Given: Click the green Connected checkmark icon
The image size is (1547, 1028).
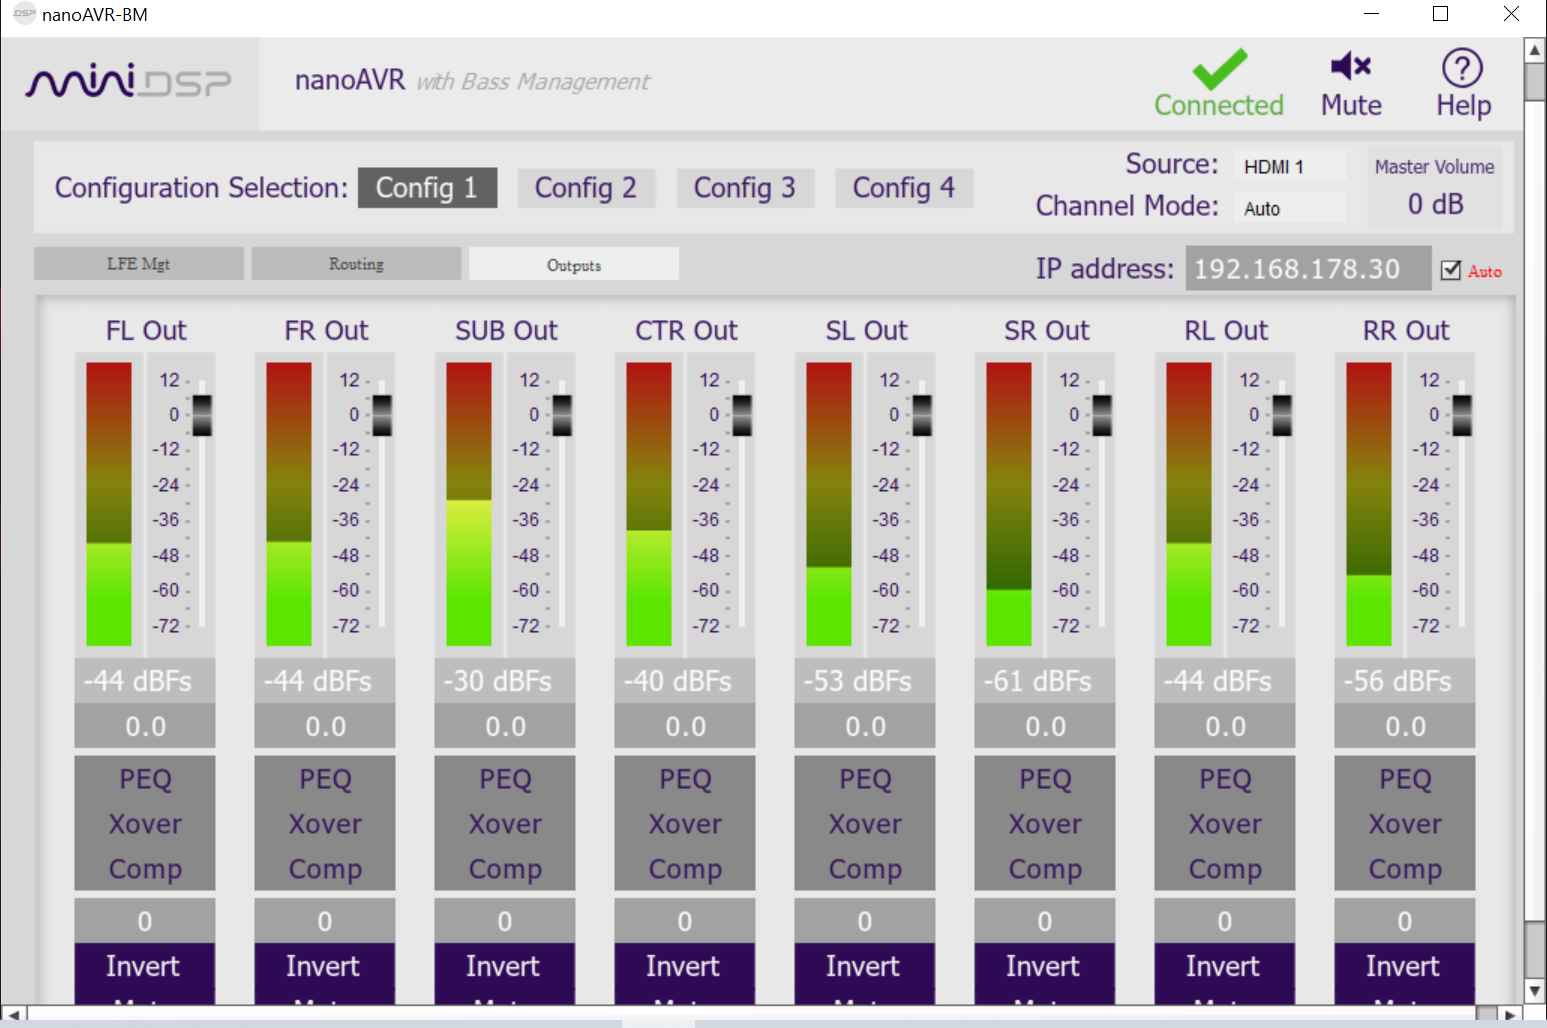Looking at the screenshot, I should 1219,68.
